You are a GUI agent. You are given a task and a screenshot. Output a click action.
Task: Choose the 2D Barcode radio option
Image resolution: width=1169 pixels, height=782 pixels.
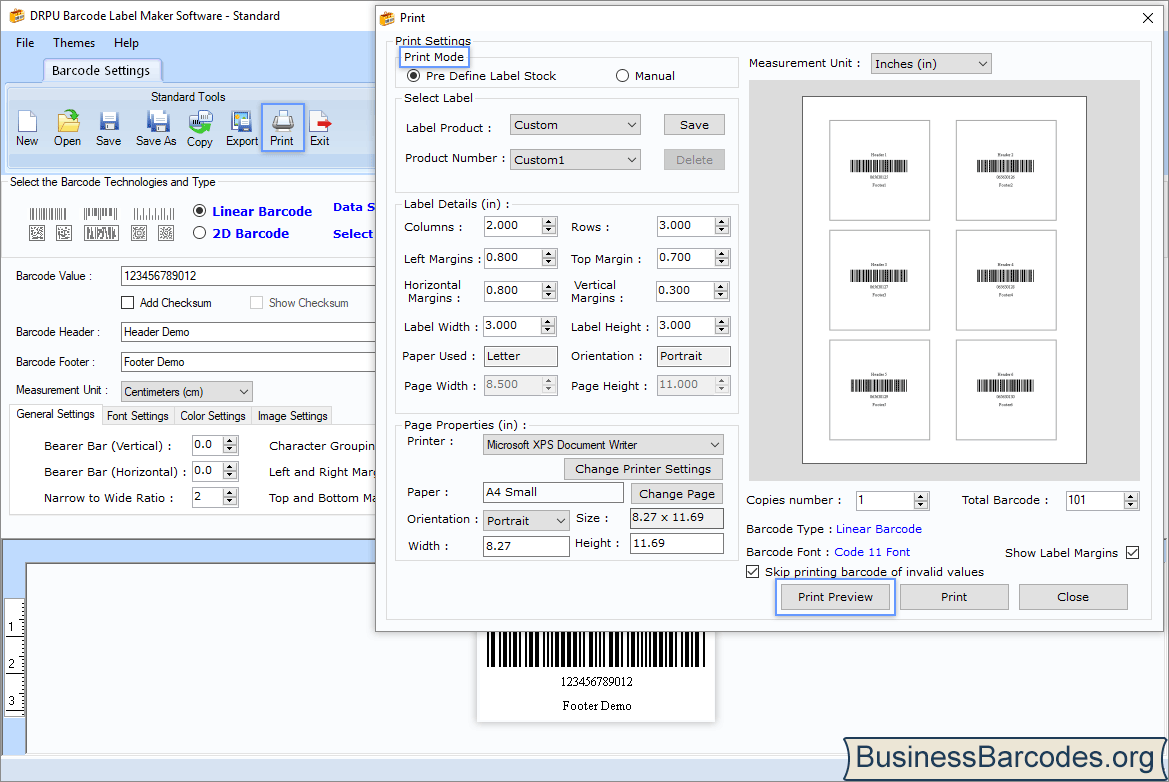point(199,233)
